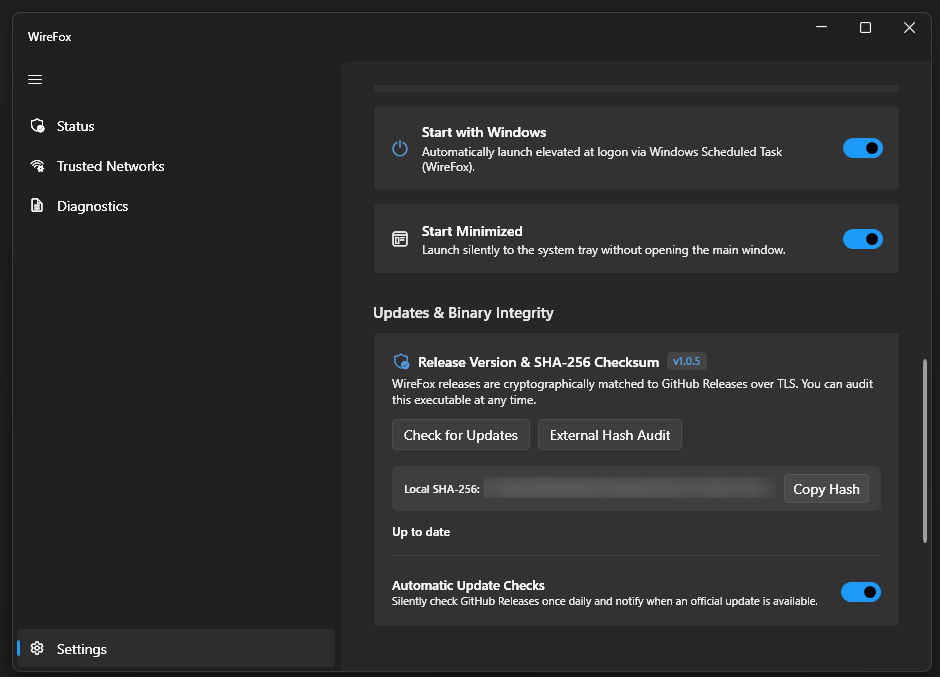Click the Start Minimized window icon
Viewport: 940px width, 681px height.
pyautogui.click(x=400, y=239)
